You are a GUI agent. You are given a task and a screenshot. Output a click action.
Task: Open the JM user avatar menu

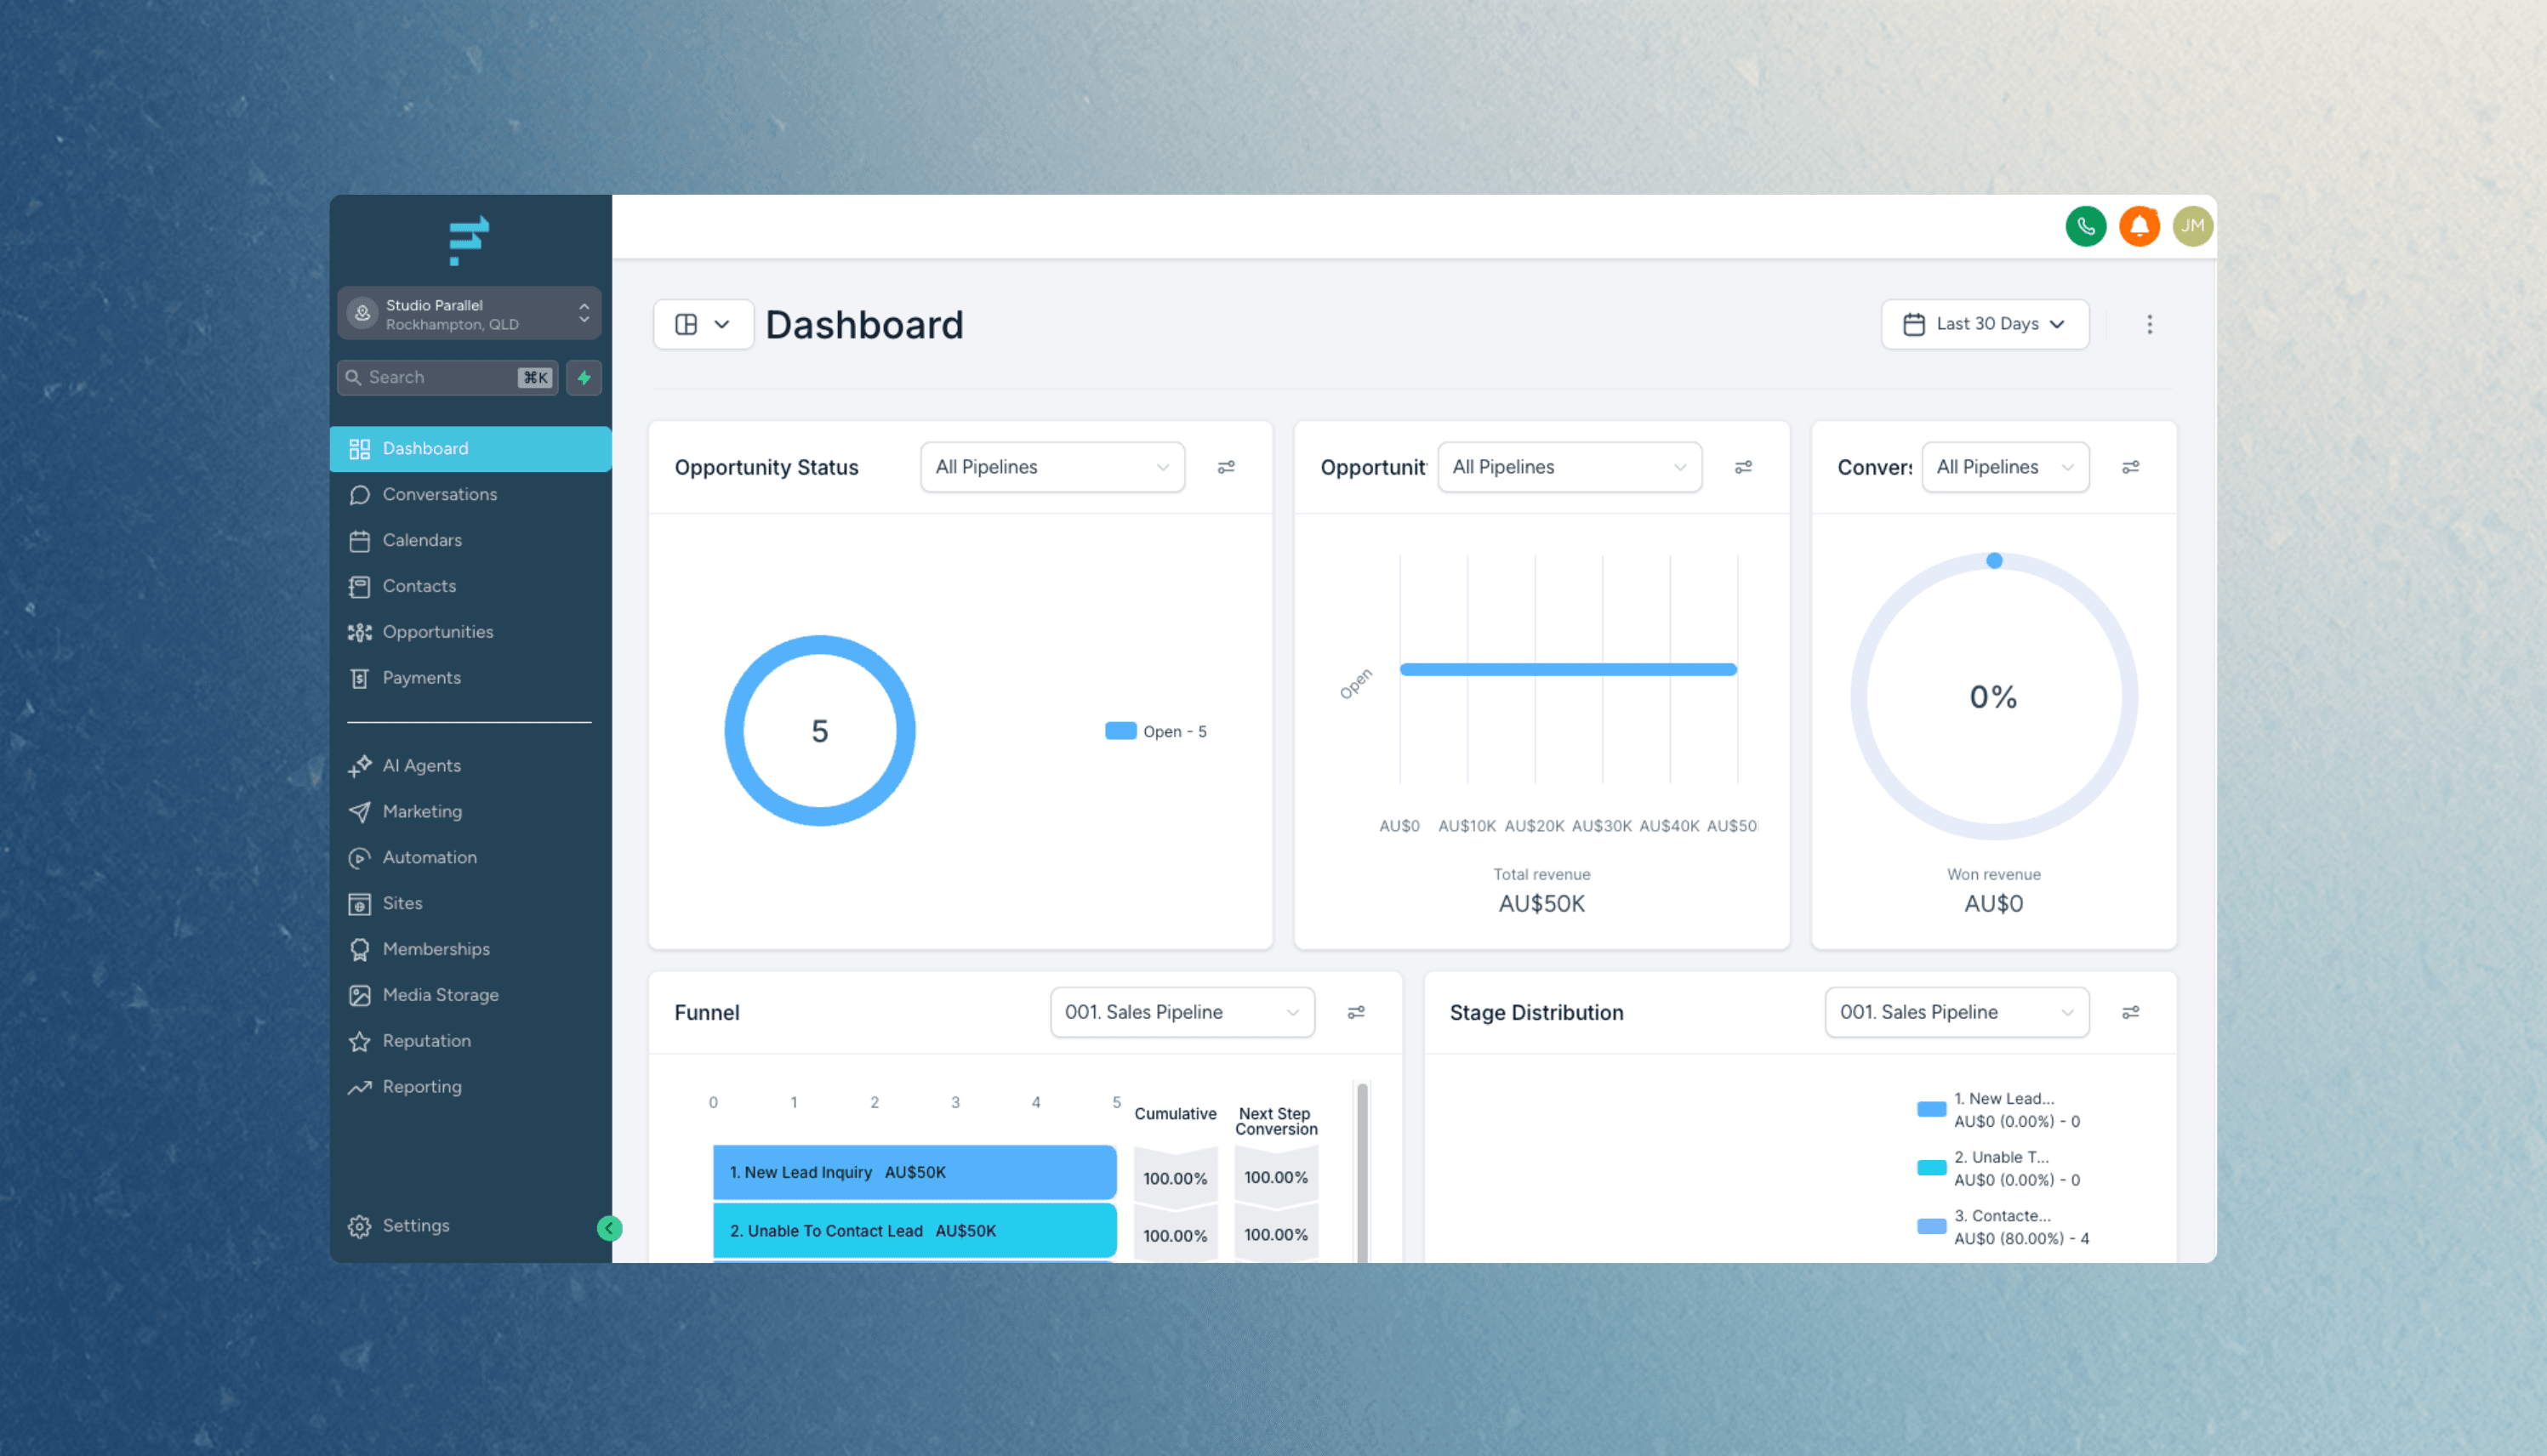tap(2192, 226)
